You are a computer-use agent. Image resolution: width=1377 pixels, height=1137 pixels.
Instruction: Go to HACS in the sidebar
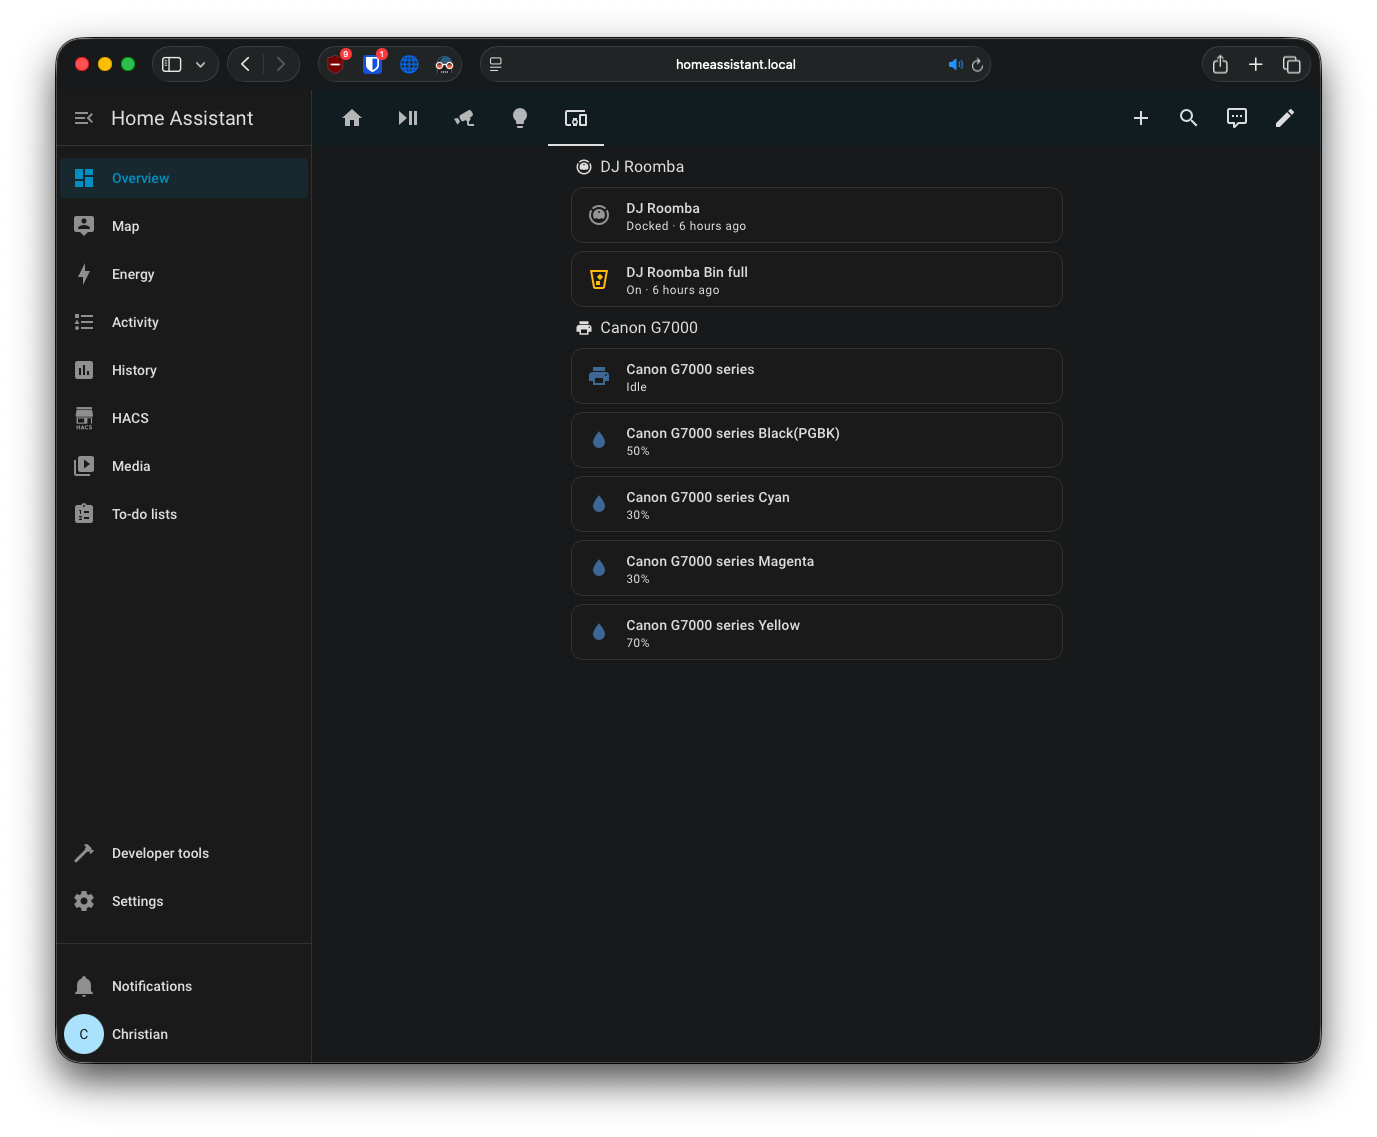point(130,418)
